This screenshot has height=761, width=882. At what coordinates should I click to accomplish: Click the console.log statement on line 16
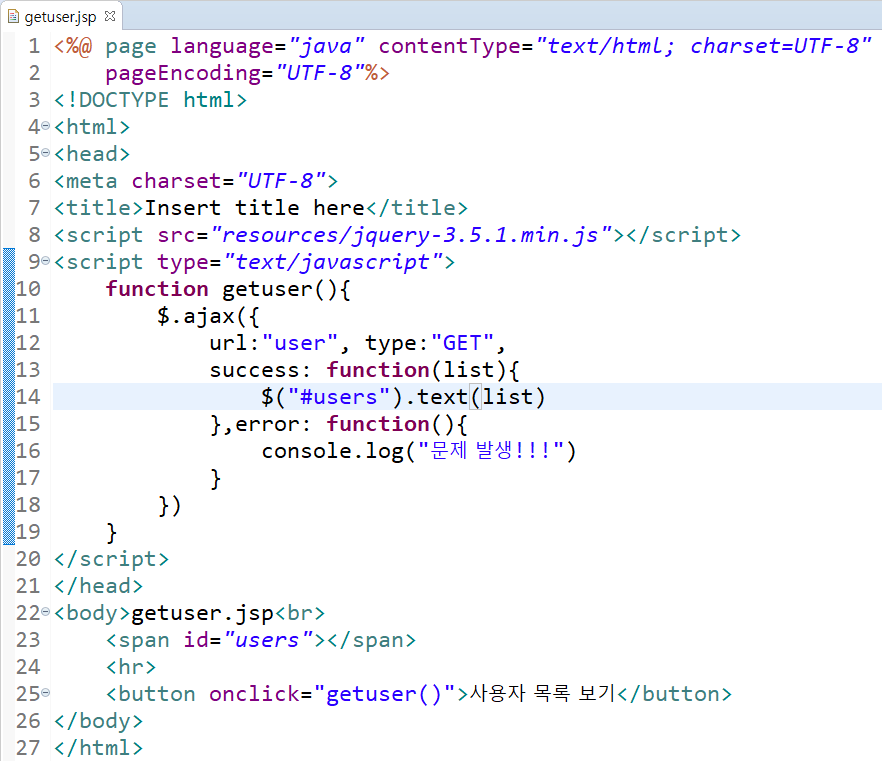pyautogui.click(x=418, y=451)
